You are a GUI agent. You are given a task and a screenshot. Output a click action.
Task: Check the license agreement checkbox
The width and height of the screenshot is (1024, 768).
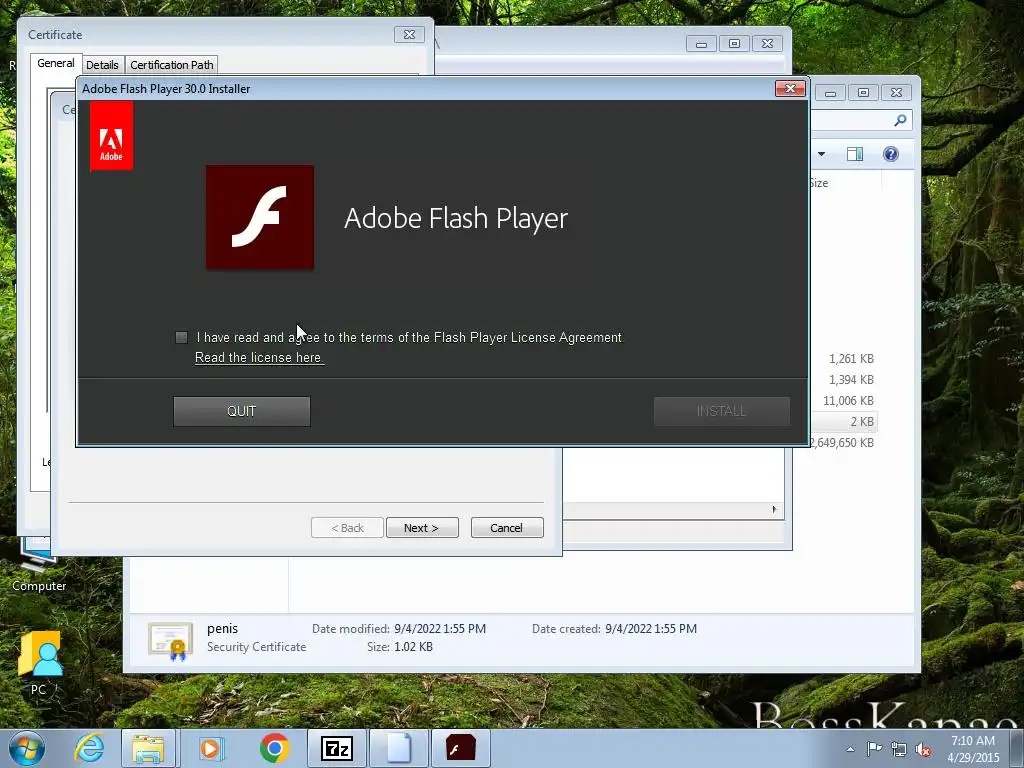pyautogui.click(x=182, y=337)
